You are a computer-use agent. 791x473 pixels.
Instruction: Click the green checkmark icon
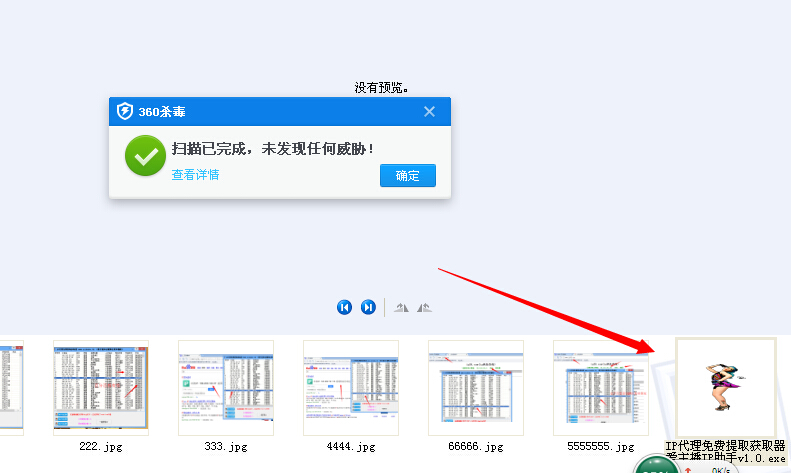pyautogui.click(x=145, y=157)
